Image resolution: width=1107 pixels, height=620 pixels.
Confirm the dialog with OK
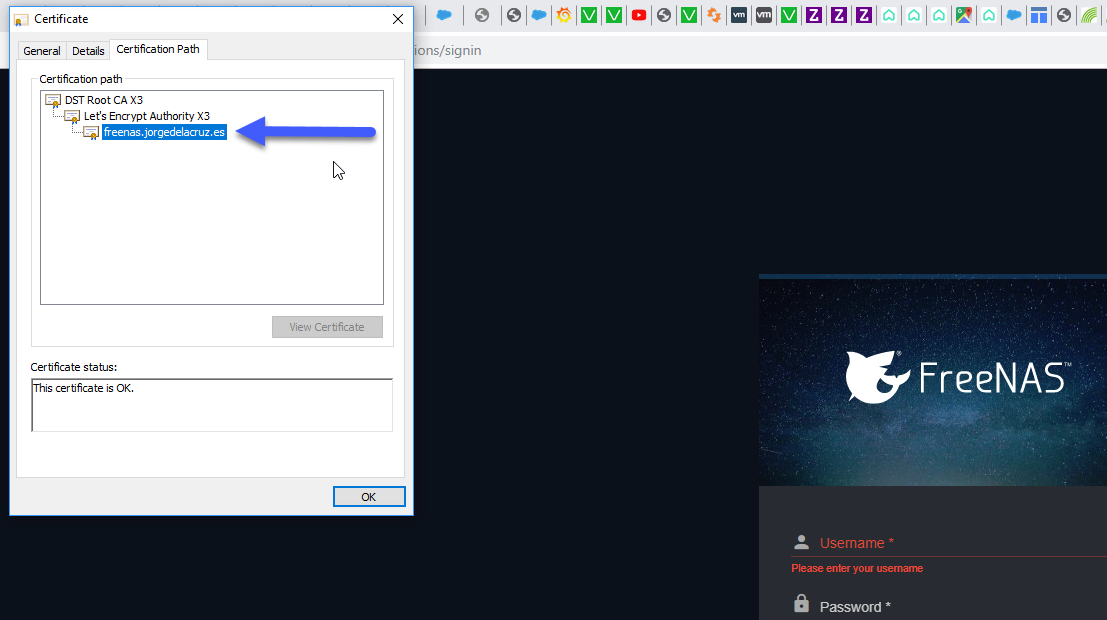tap(369, 497)
